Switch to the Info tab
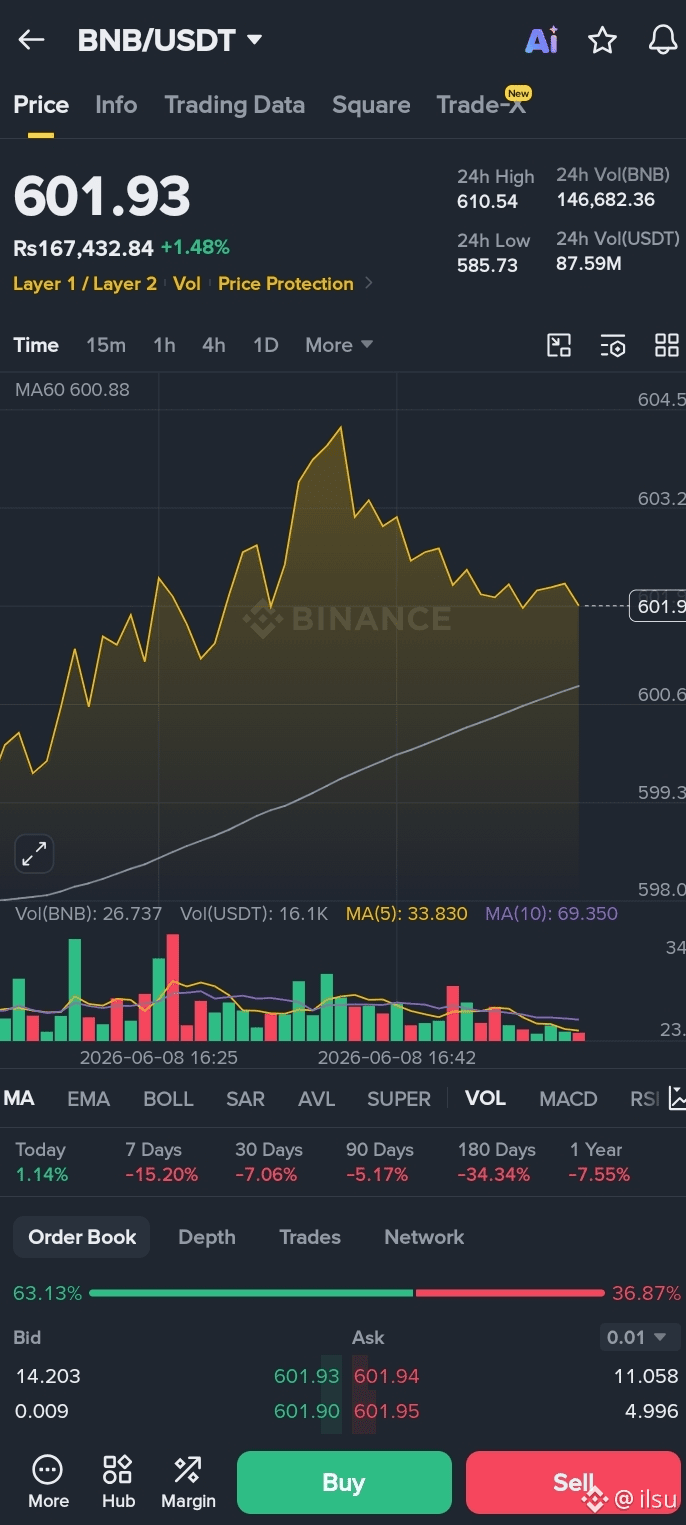 116,105
